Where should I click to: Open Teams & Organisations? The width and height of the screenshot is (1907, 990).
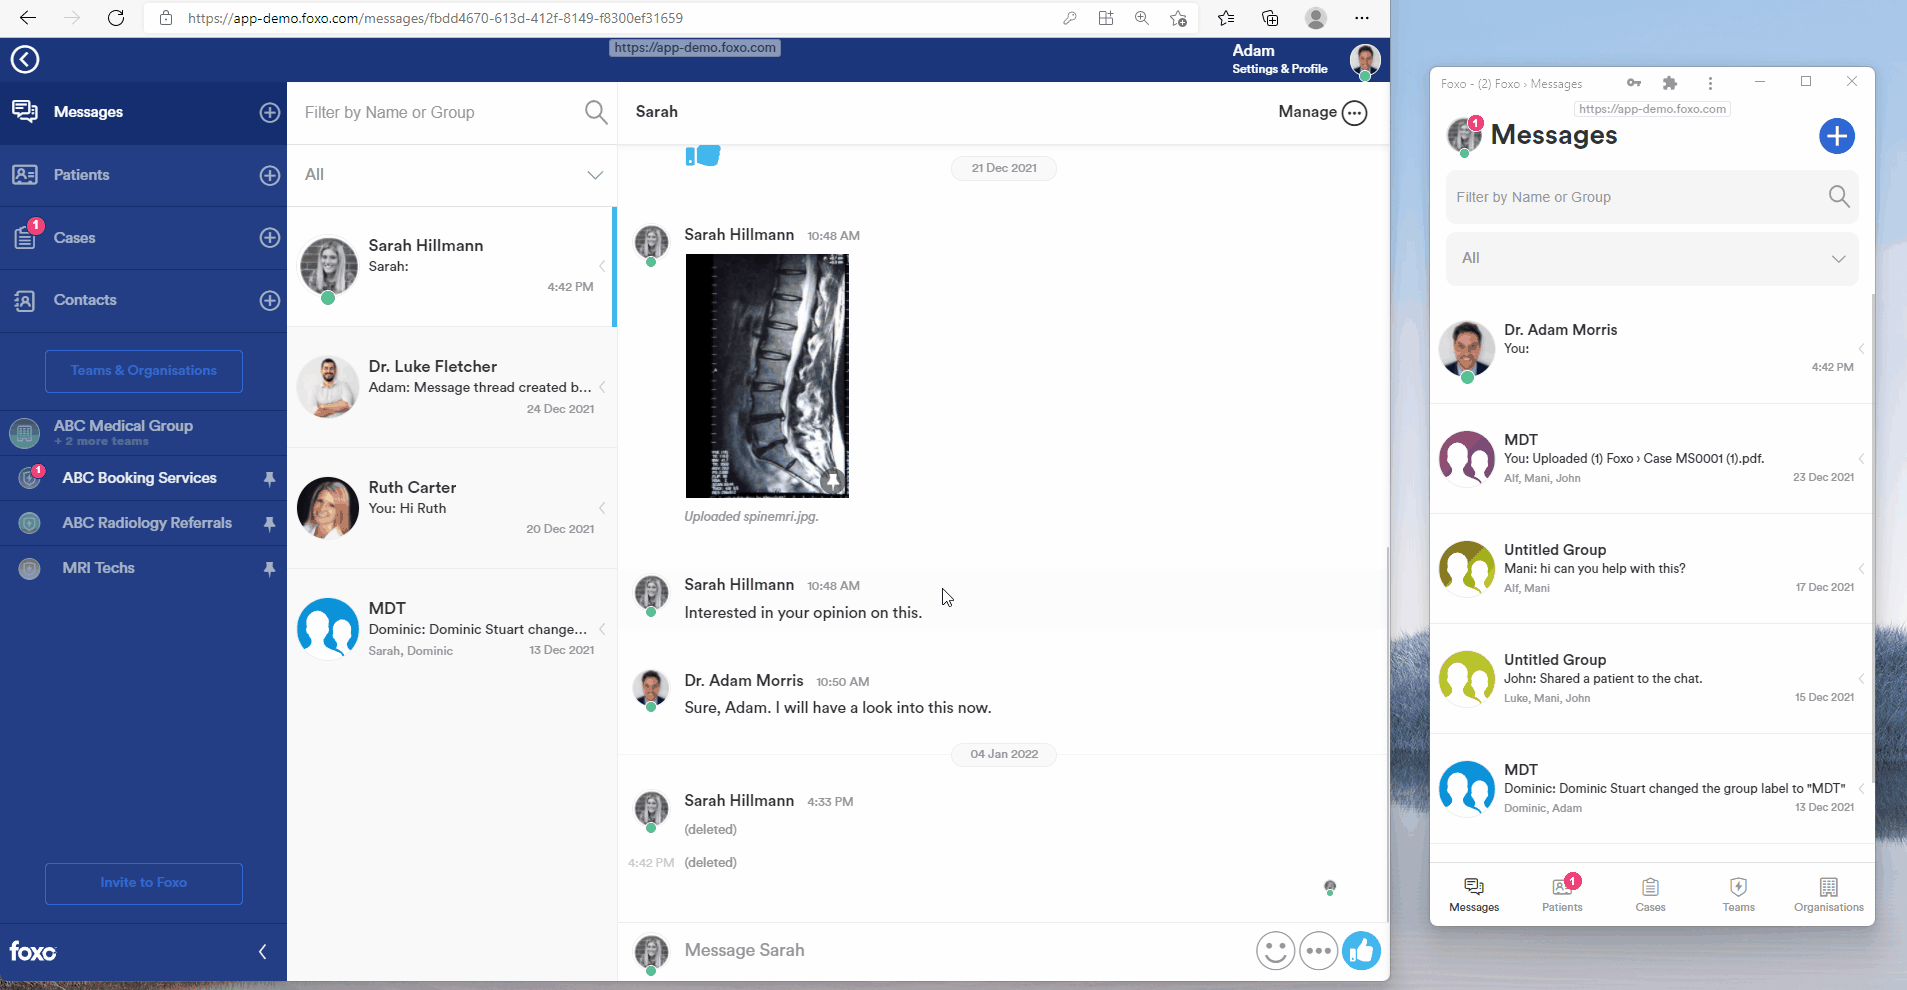point(143,371)
